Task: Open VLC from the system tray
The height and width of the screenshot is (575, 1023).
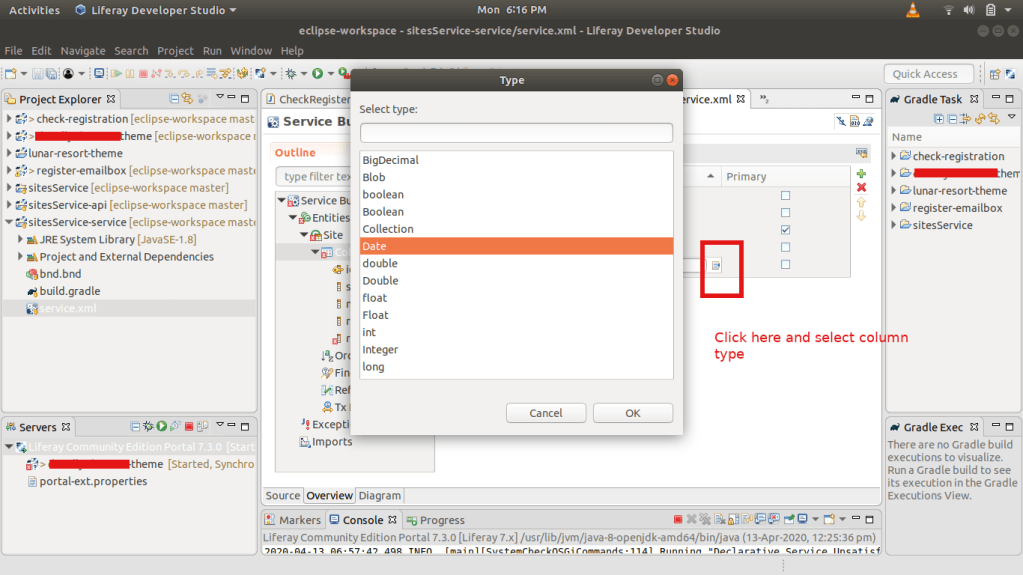Action: [913, 10]
